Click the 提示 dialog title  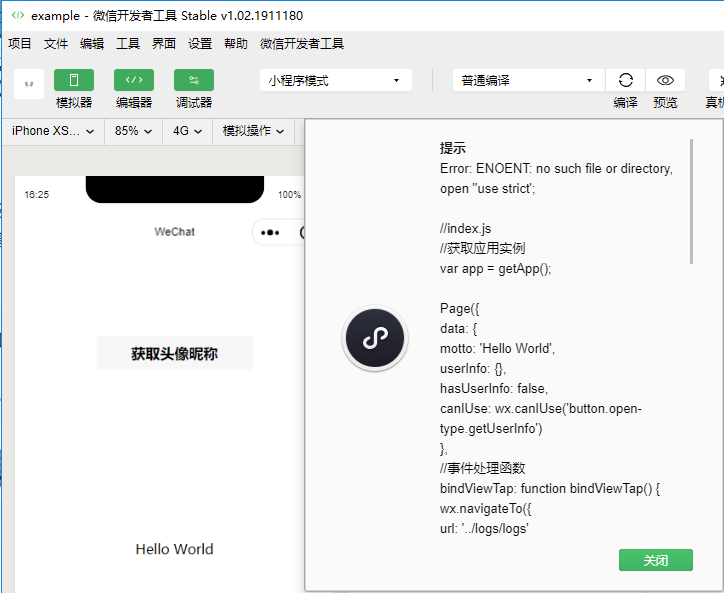pyautogui.click(x=453, y=148)
